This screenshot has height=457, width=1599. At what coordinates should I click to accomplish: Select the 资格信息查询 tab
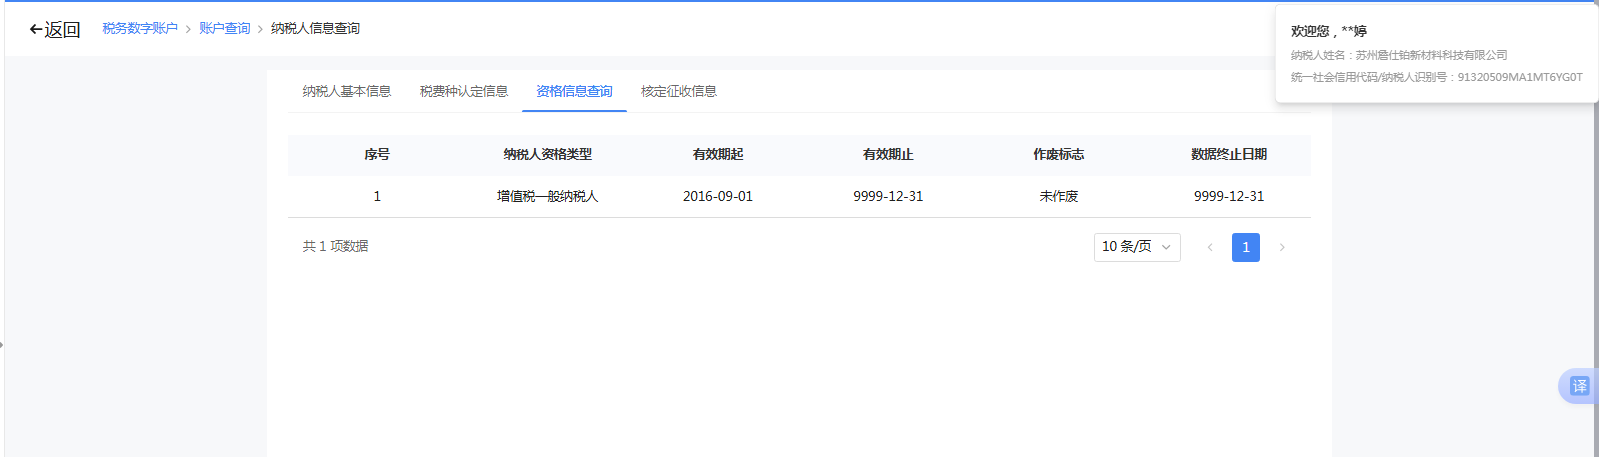click(x=574, y=91)
